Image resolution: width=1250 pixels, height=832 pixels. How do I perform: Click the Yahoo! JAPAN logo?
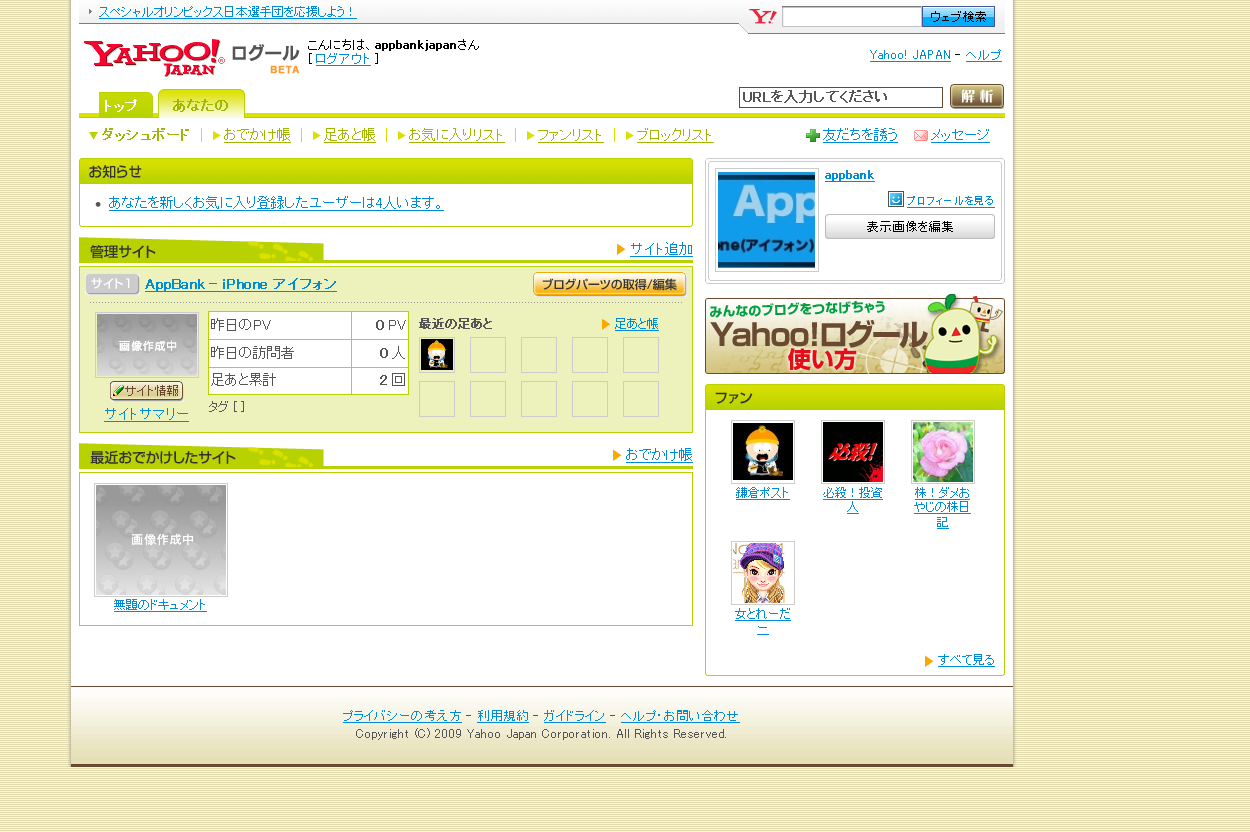(x=153, y=58)
